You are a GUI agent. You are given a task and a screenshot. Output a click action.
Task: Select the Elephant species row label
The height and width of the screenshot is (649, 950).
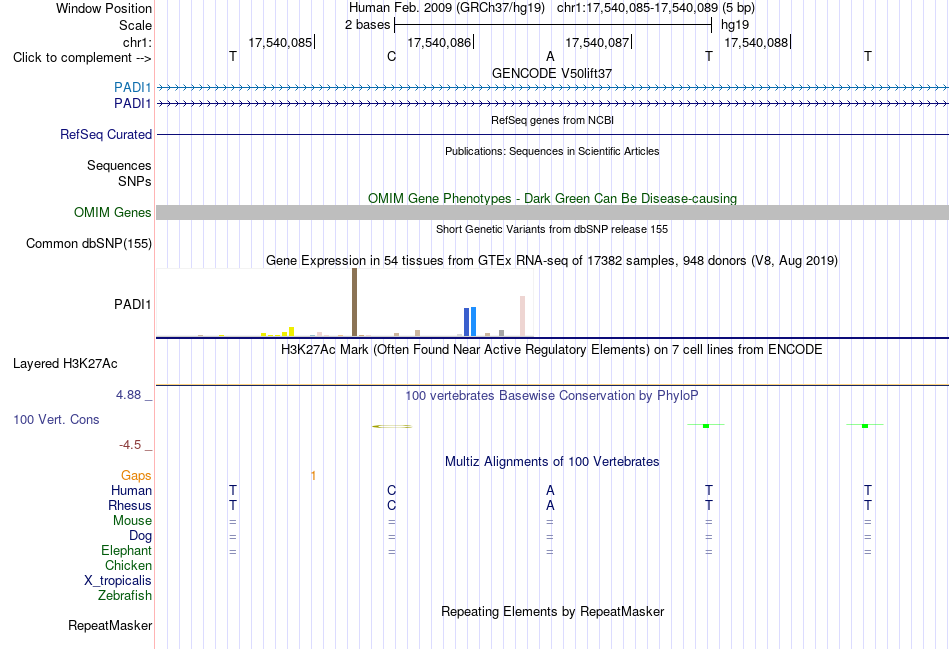[x=126, y=550]
